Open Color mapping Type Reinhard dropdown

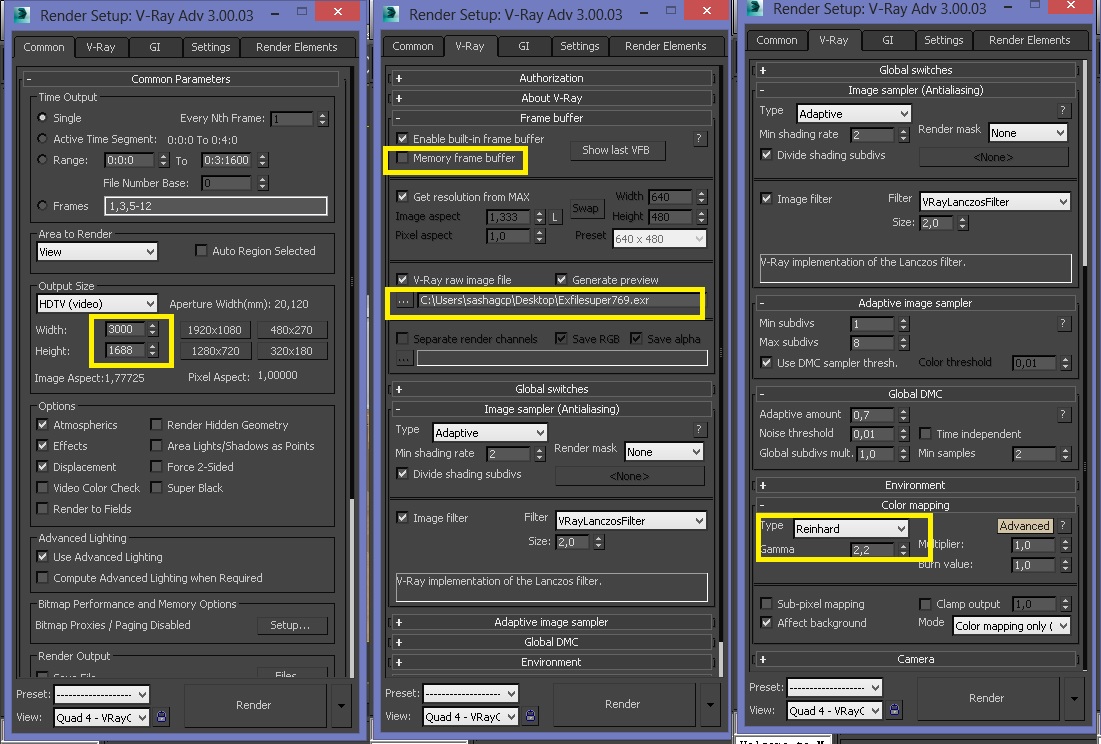[x=850, y=529]
